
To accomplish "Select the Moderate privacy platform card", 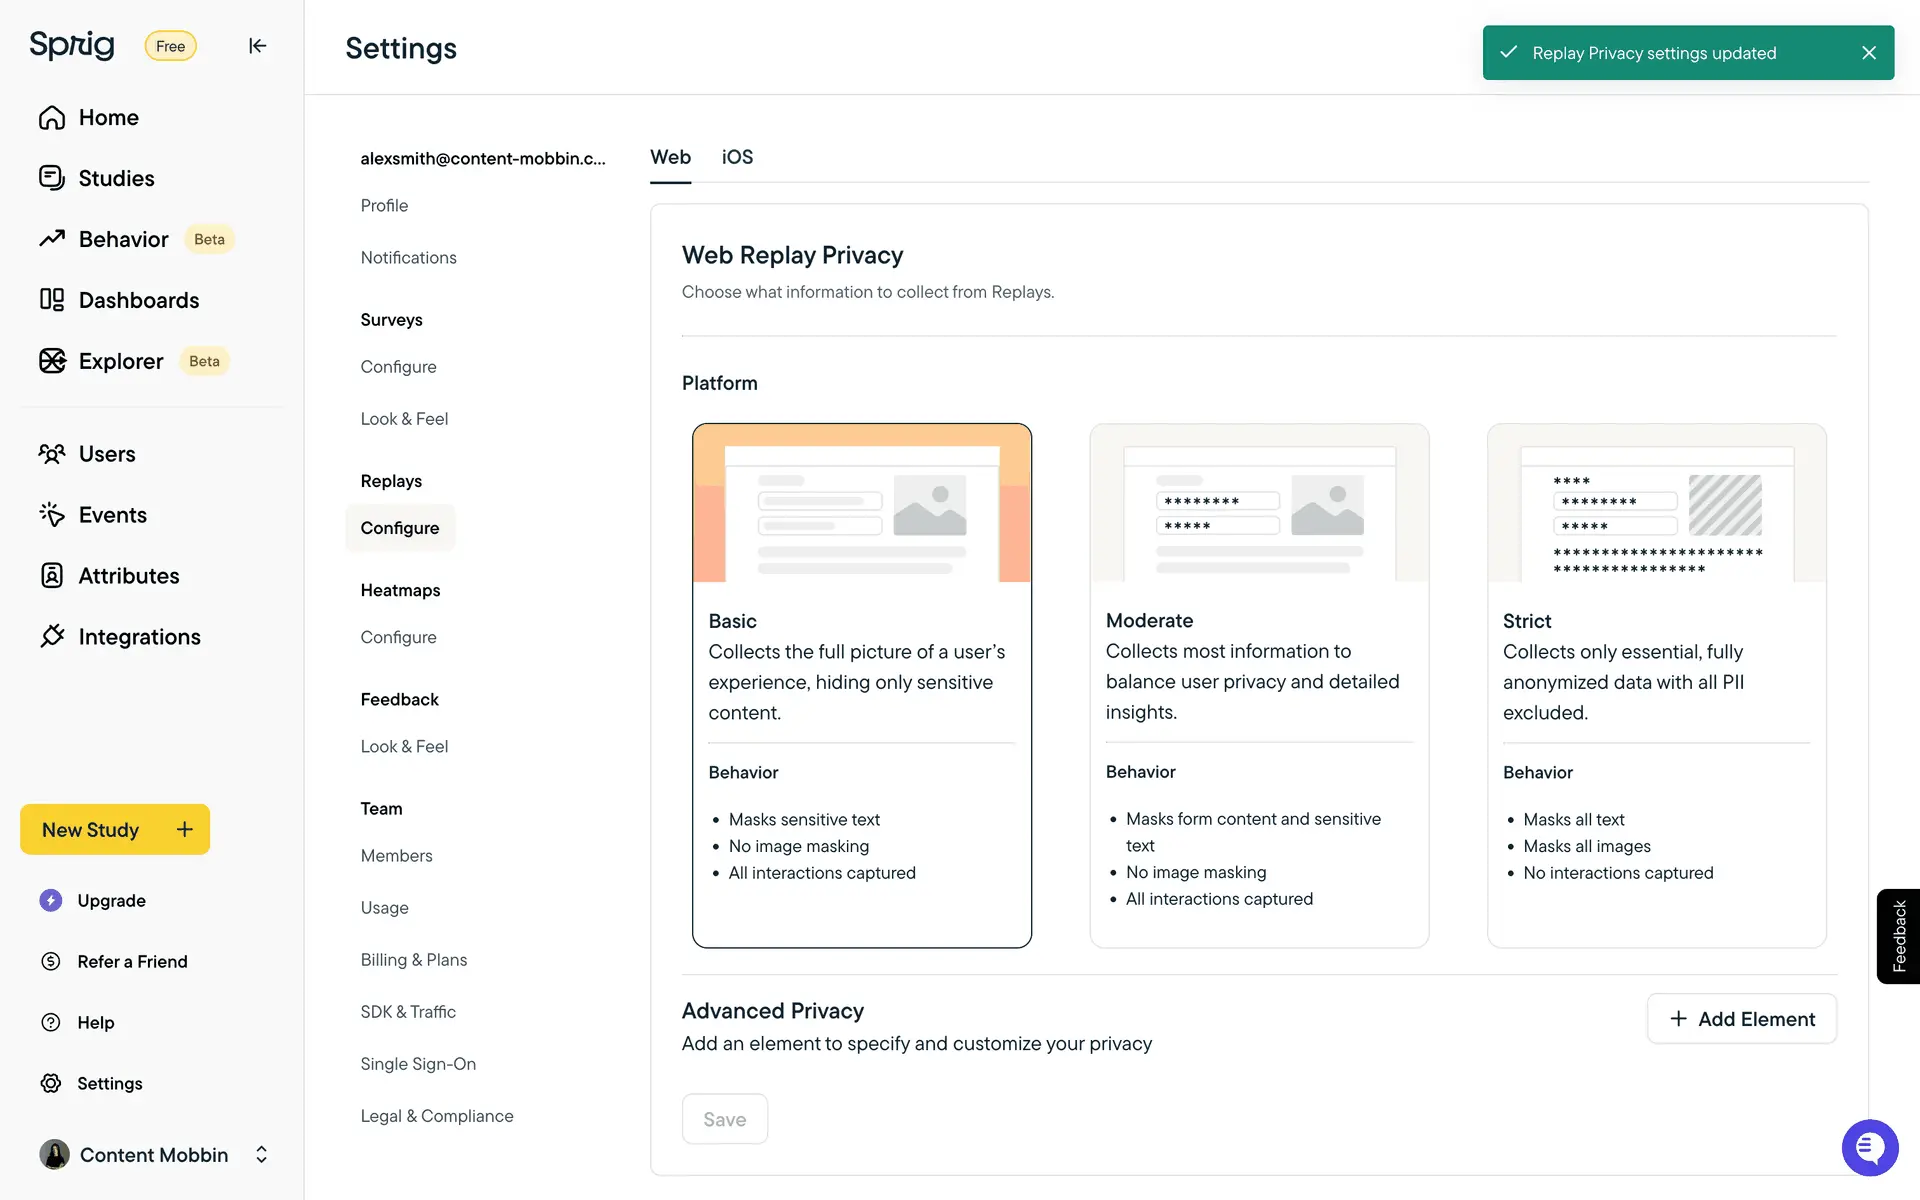I will [1258, 685].
